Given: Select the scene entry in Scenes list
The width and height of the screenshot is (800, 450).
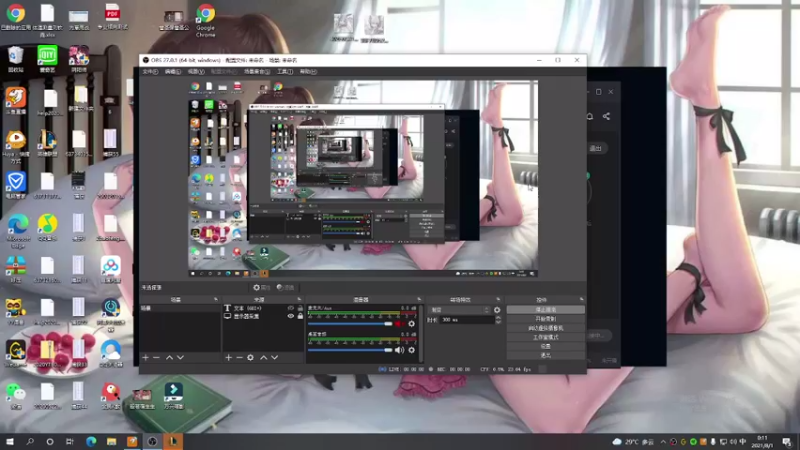Looking at the screenshot, I should click(180, 308).
